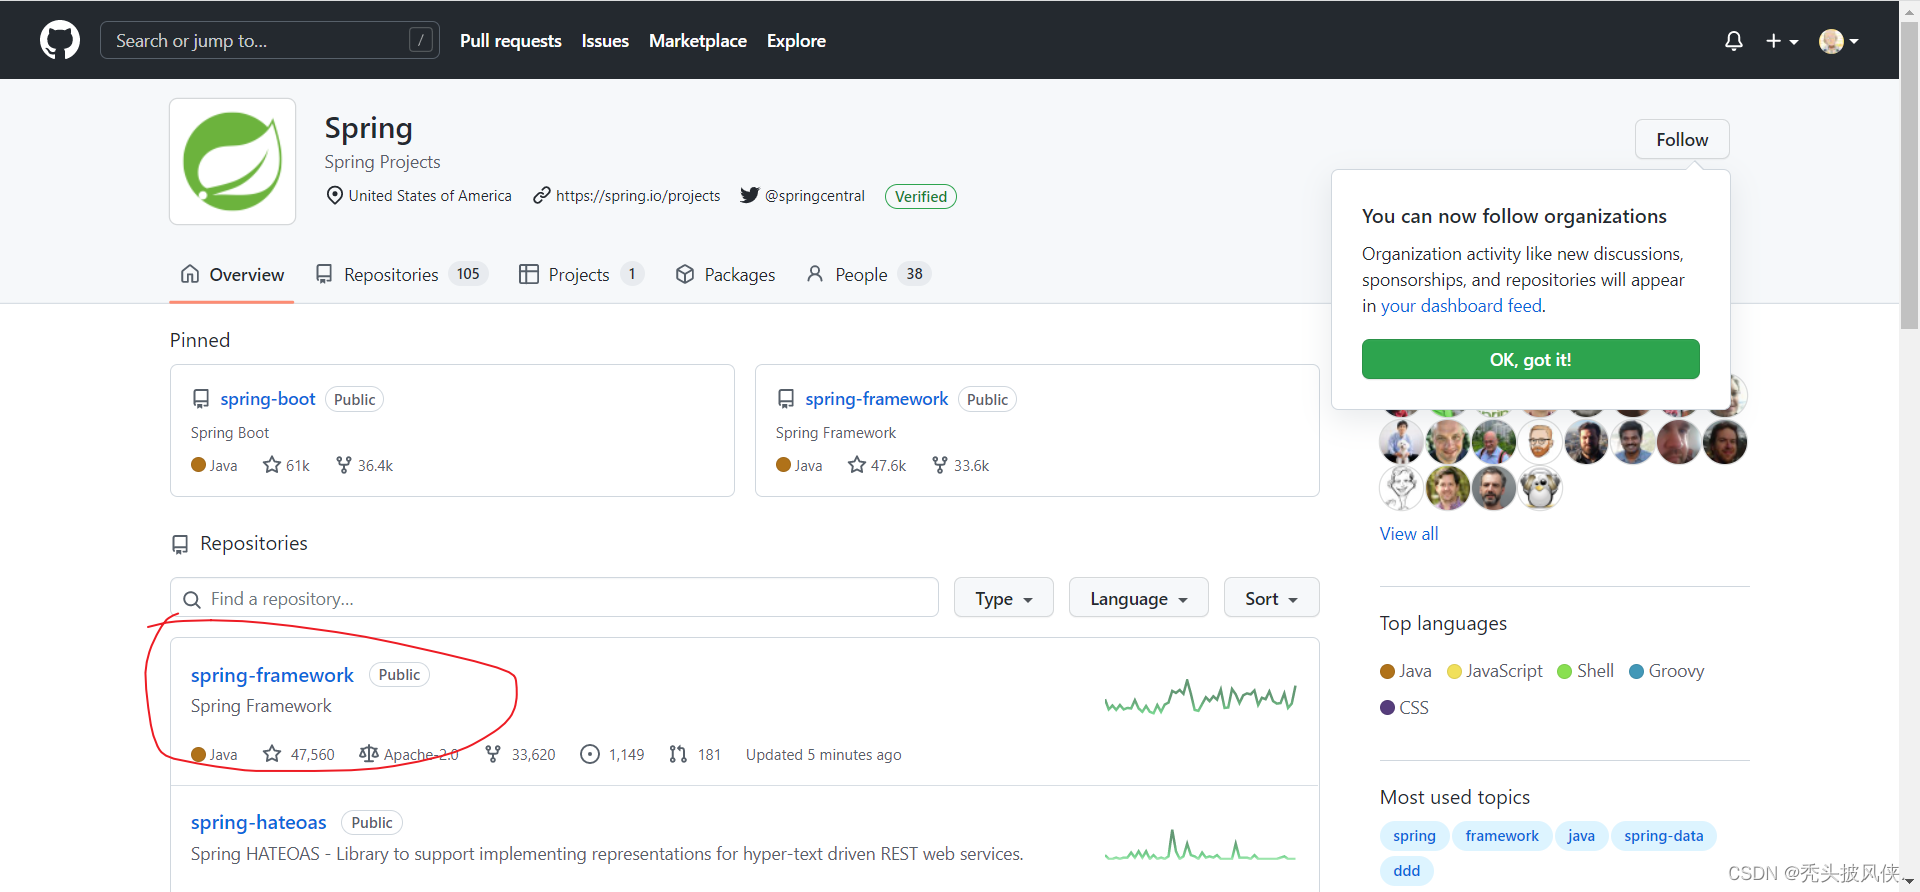Open Marketplace in top navigation
1920x892 pixels.
698,41
